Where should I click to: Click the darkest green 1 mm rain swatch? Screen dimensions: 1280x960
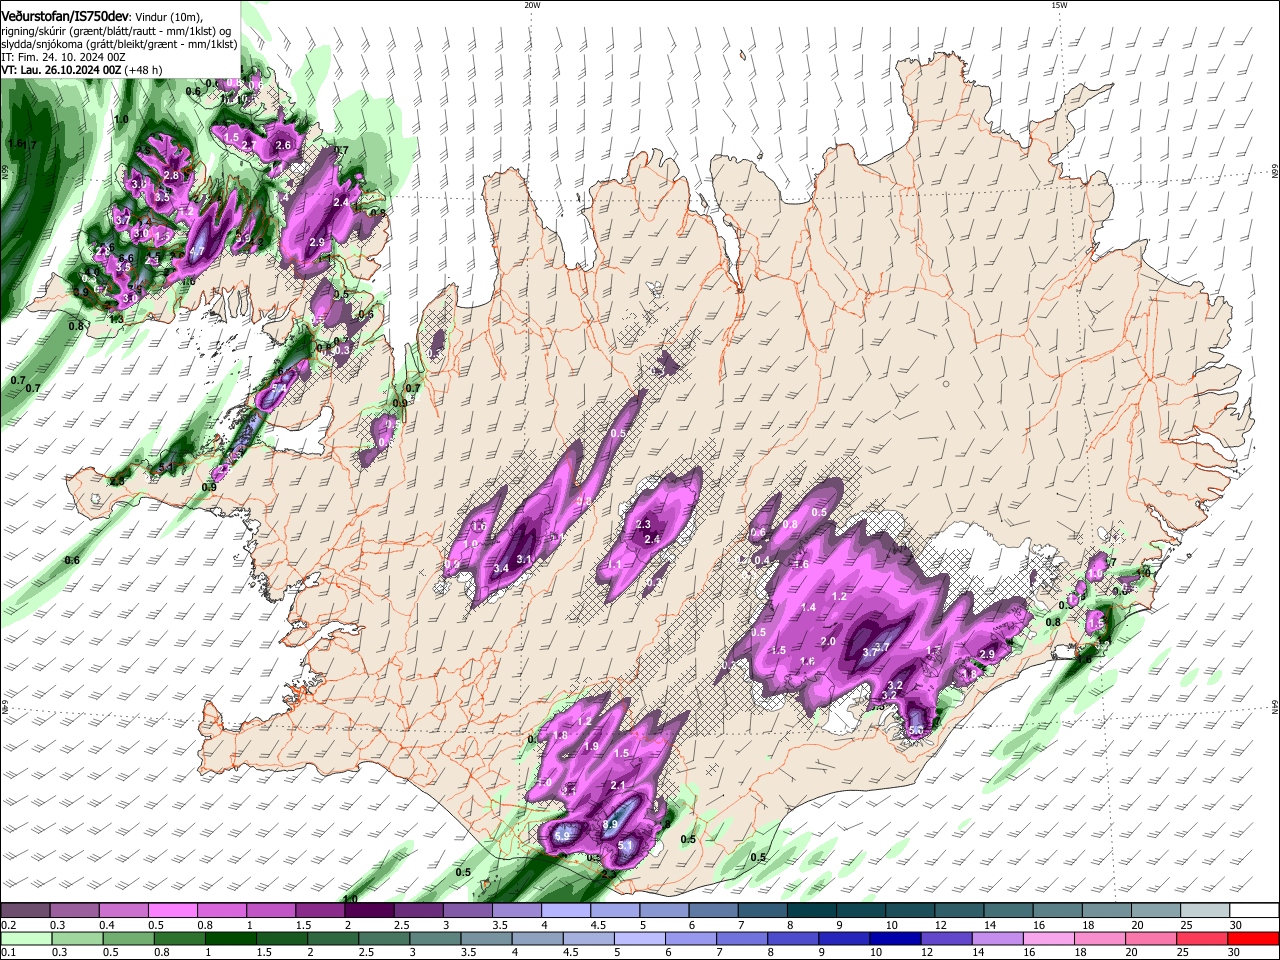(x=232, y=938)
